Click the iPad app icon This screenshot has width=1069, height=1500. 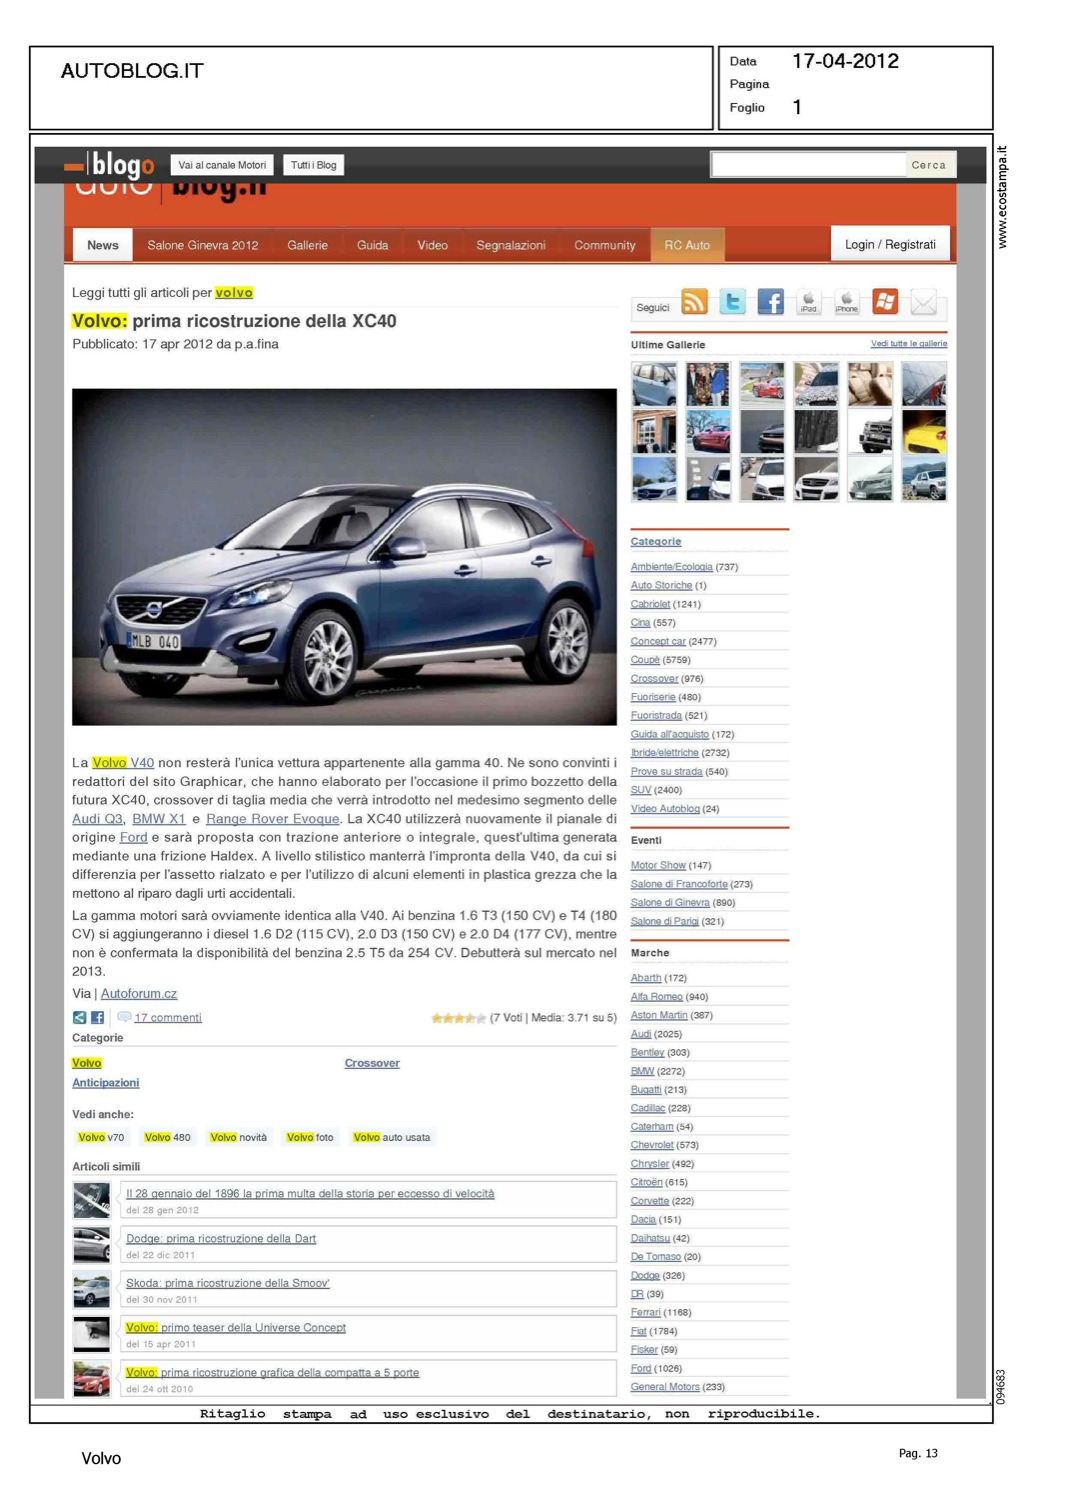[808, 301]
